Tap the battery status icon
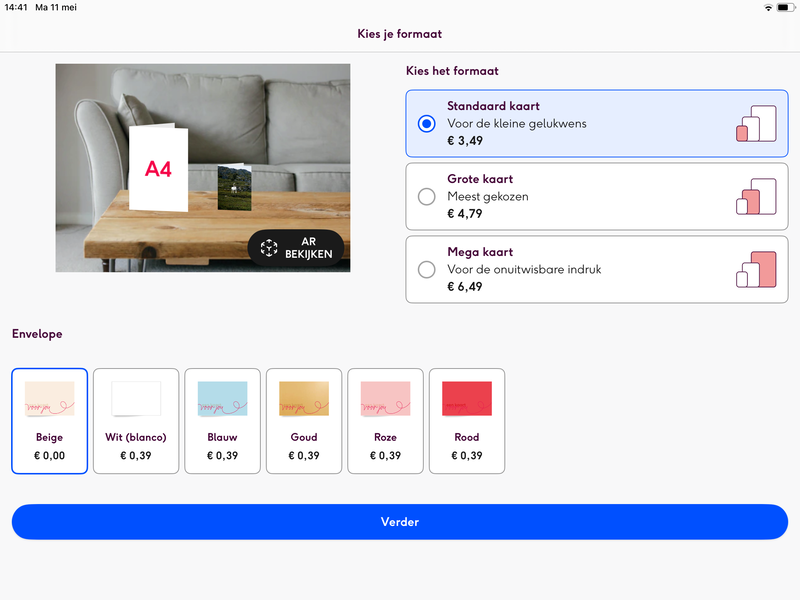Viewport: 800px width, 600px height. pos(785,8)
